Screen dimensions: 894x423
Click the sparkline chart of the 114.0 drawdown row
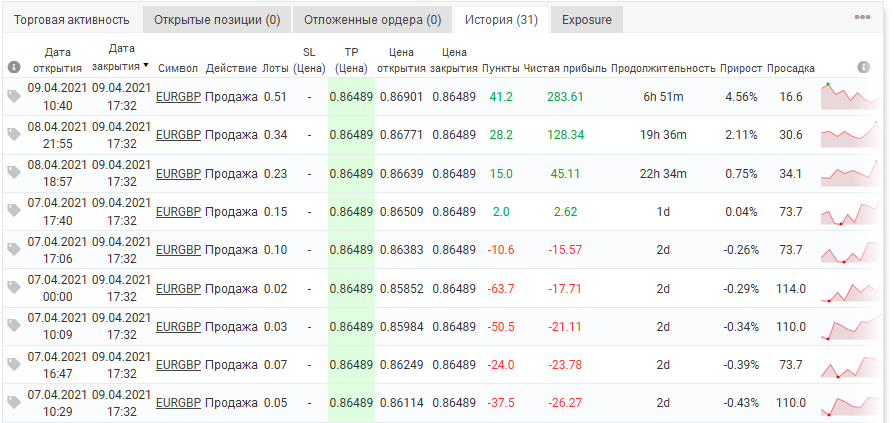point(851,289)
